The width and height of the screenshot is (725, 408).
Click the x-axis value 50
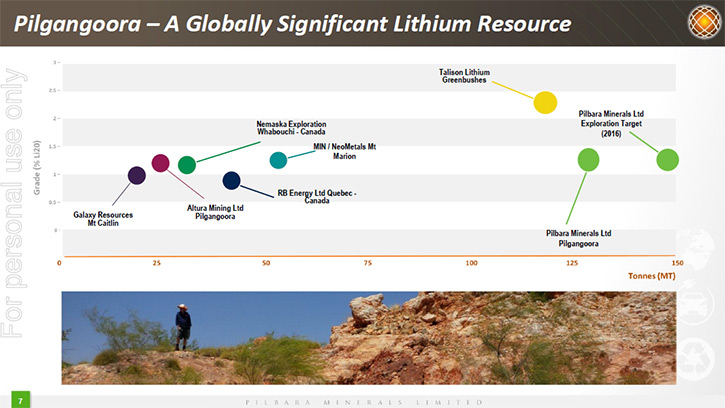click(x=266, y=263)
